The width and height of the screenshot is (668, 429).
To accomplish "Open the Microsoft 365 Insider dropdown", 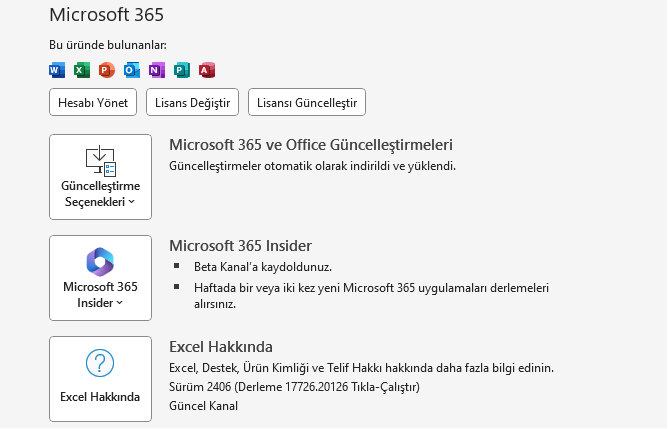I will pyautogui.click(x=101, y=278).
